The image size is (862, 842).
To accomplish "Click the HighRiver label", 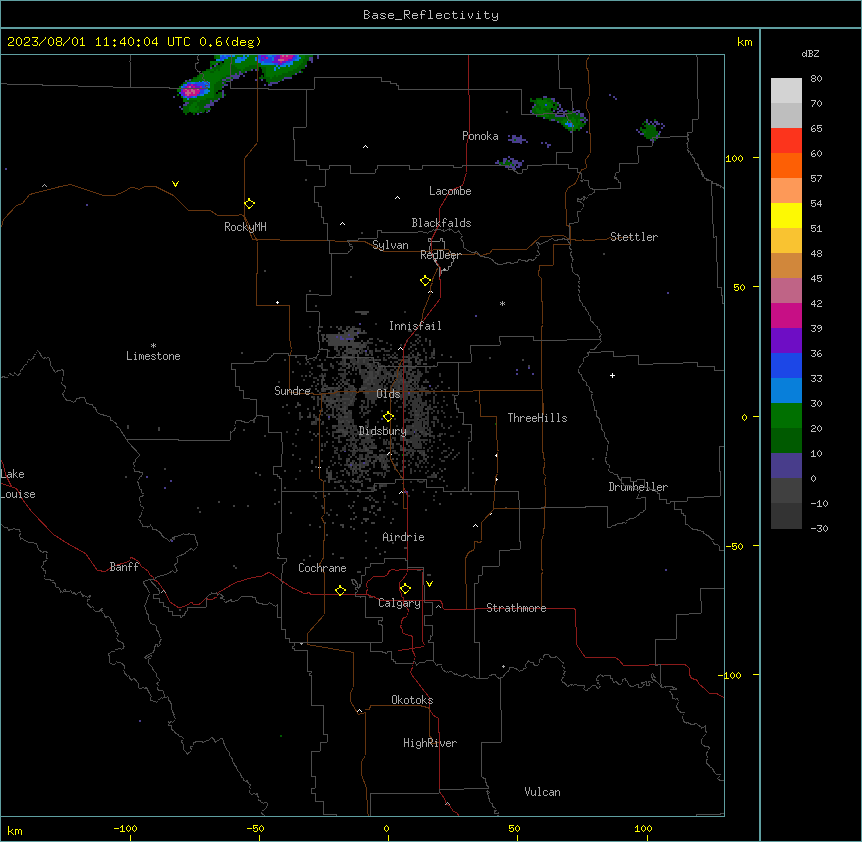I will pyautogui.click(x=430, y=743).
